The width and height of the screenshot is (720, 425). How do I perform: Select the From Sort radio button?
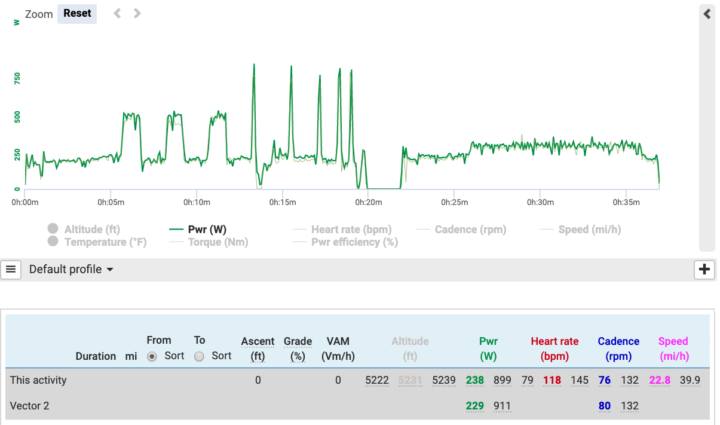(x=153, y=355)
